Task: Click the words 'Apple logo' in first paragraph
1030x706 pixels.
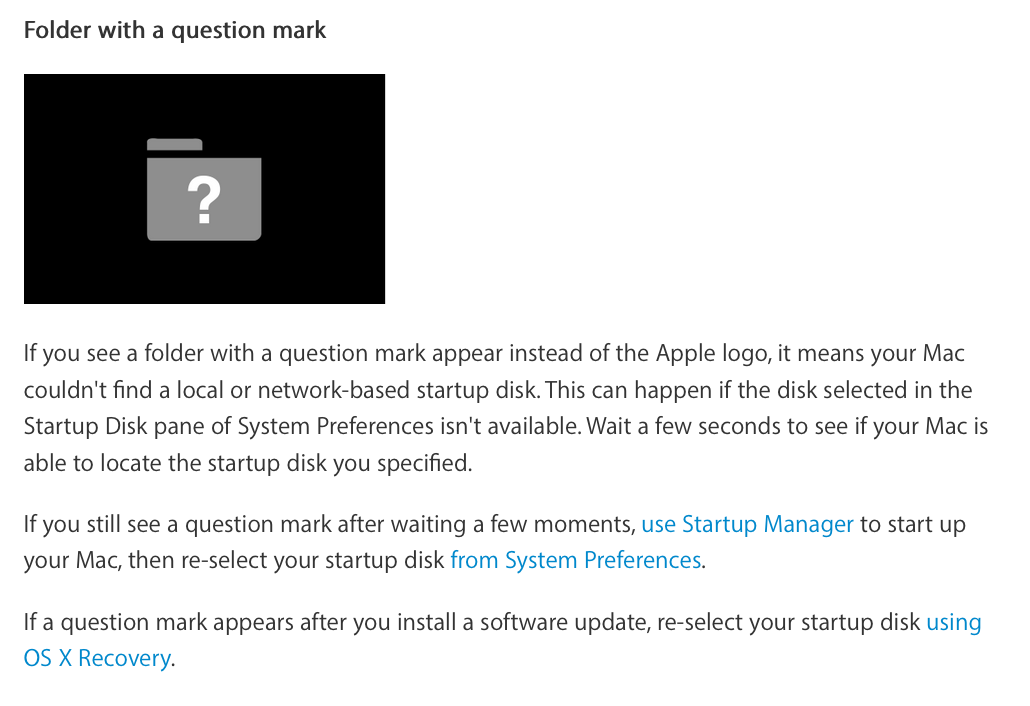Action: point(713,353)
